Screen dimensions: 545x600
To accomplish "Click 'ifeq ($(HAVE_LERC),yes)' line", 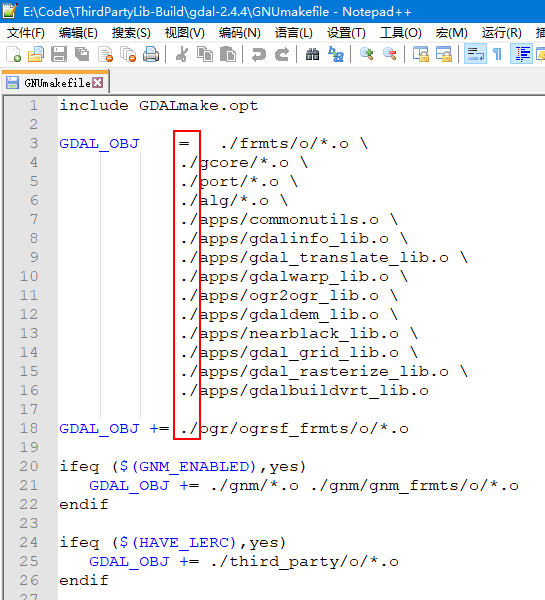I will pos(173,543).
